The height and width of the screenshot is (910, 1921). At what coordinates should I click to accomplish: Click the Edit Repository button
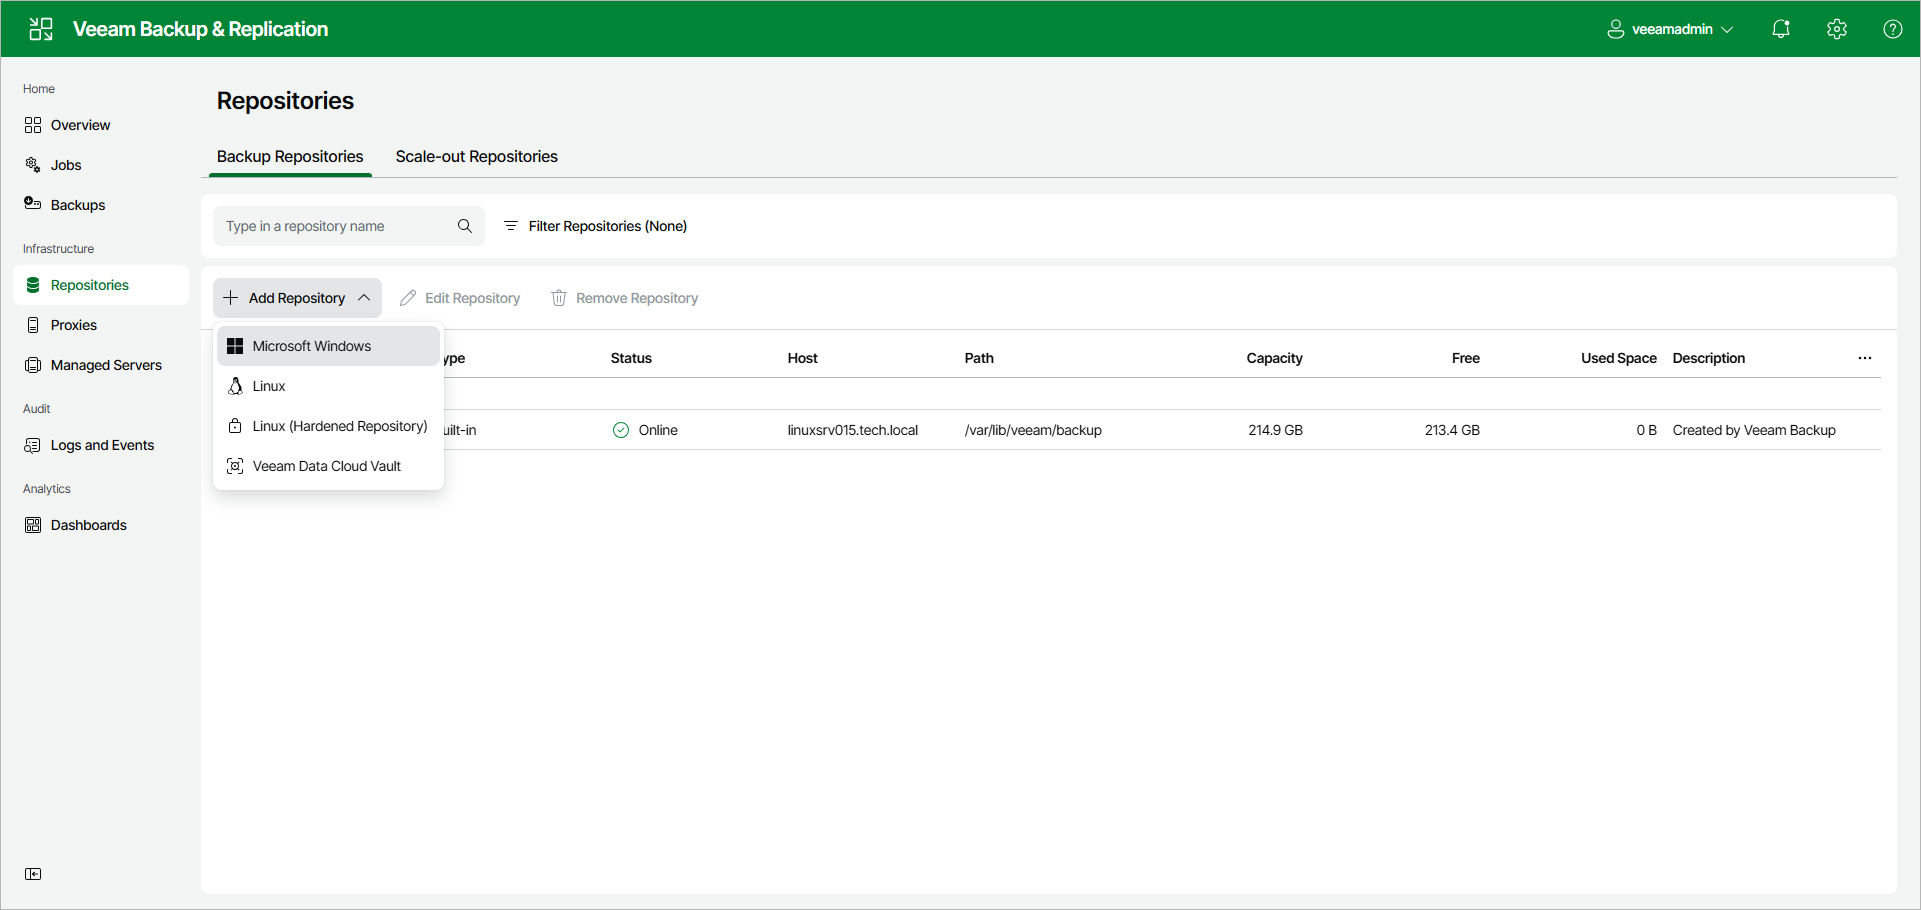(460, 298)
